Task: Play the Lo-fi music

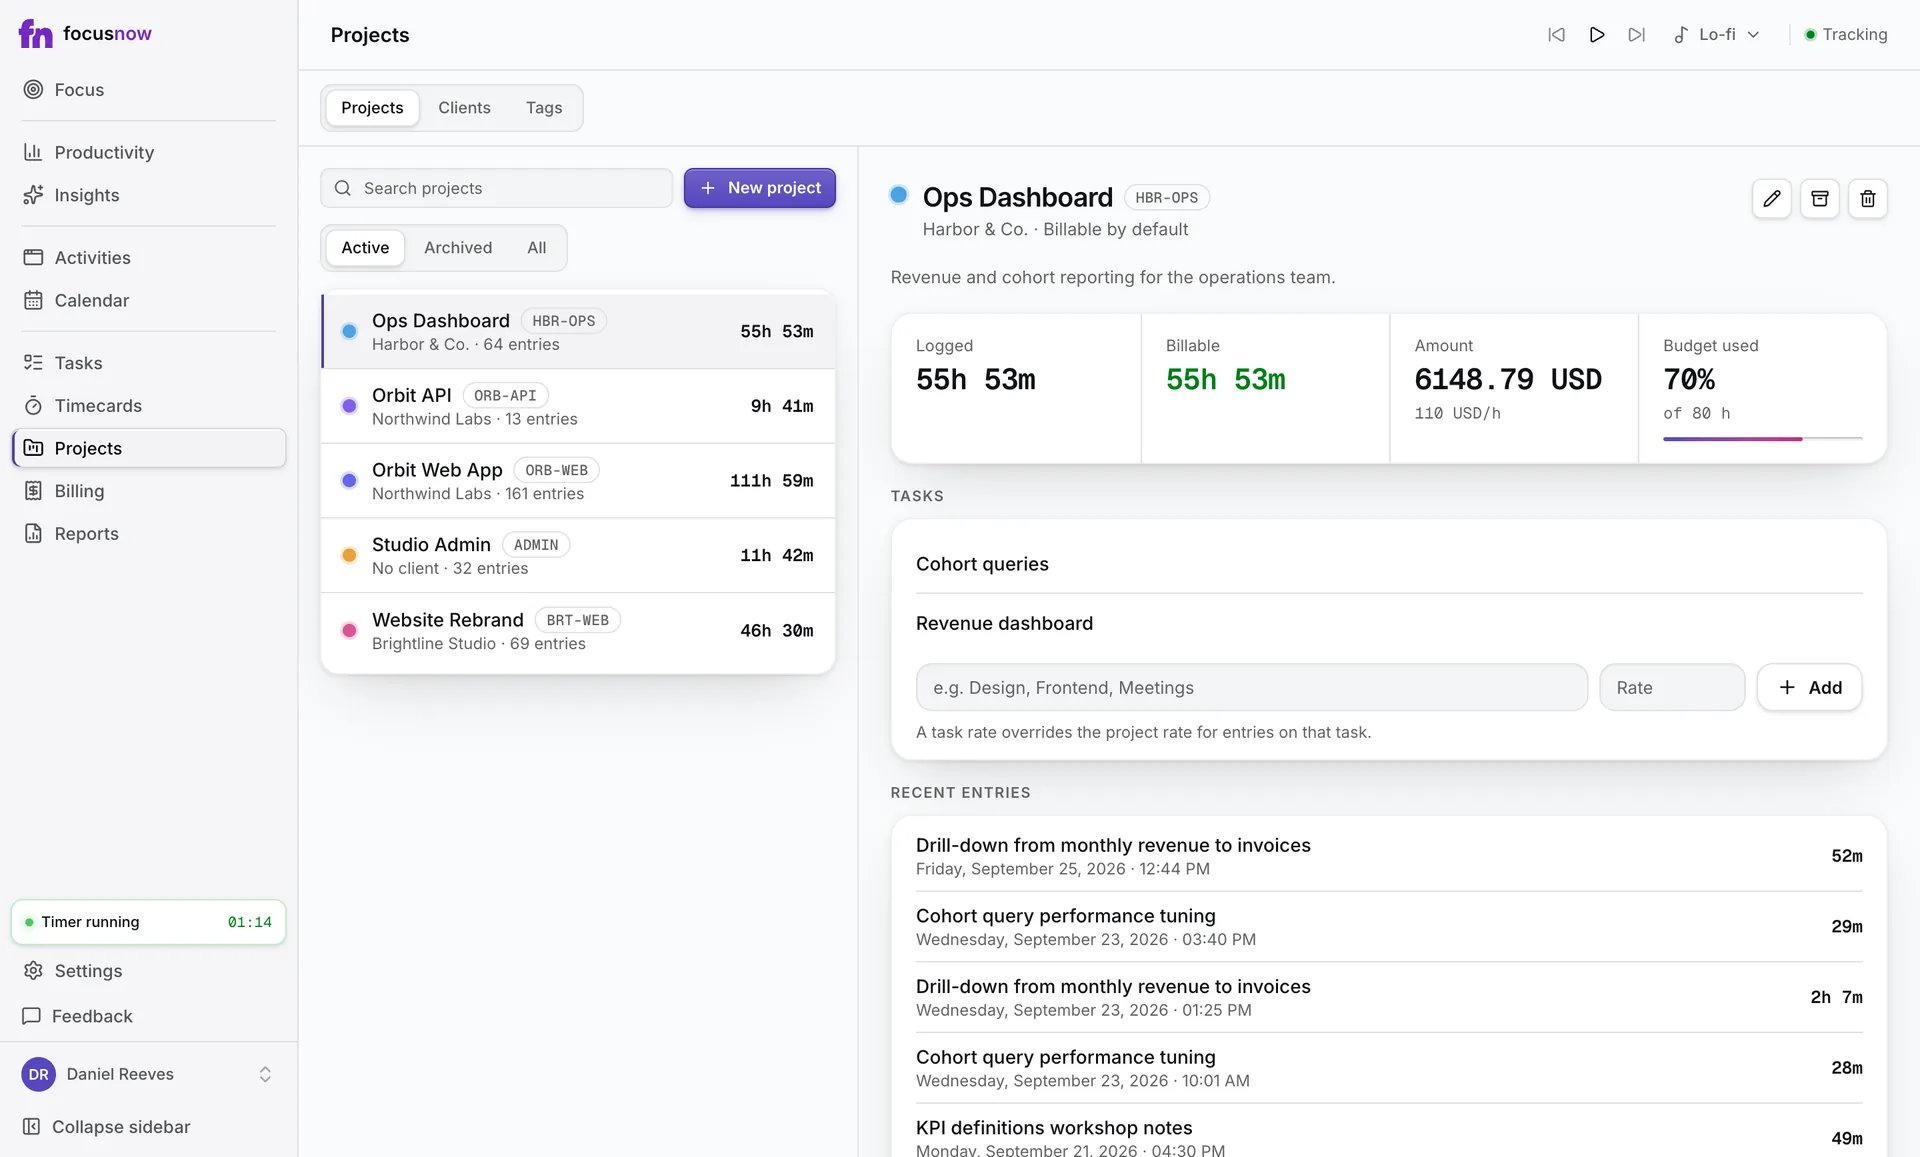Action: tap(1597, 35)
